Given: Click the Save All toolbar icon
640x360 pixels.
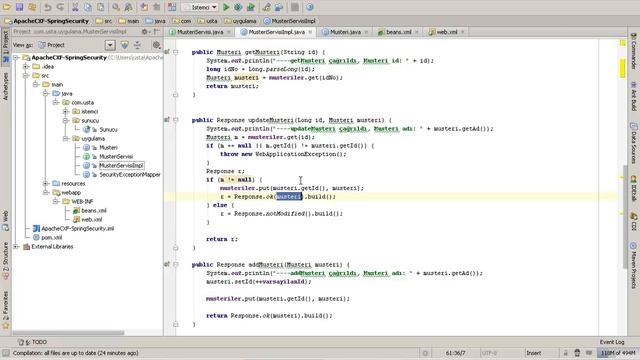Looking at the screenshot, I should point(19,7).
